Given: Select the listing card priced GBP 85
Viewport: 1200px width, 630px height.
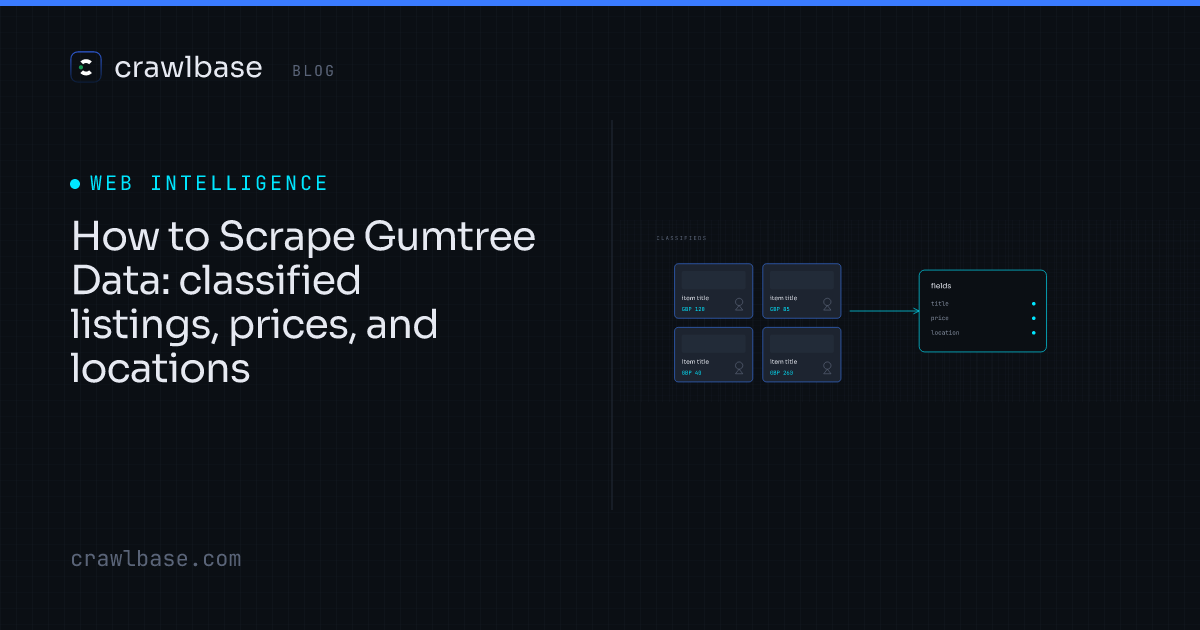Looking at the screenshot, I should point(801,291).
